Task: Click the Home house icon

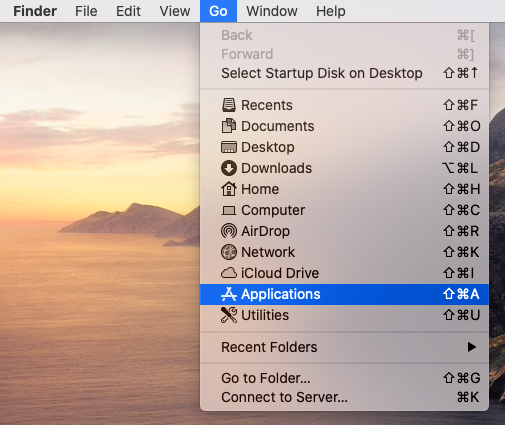Action: point(229,189)
